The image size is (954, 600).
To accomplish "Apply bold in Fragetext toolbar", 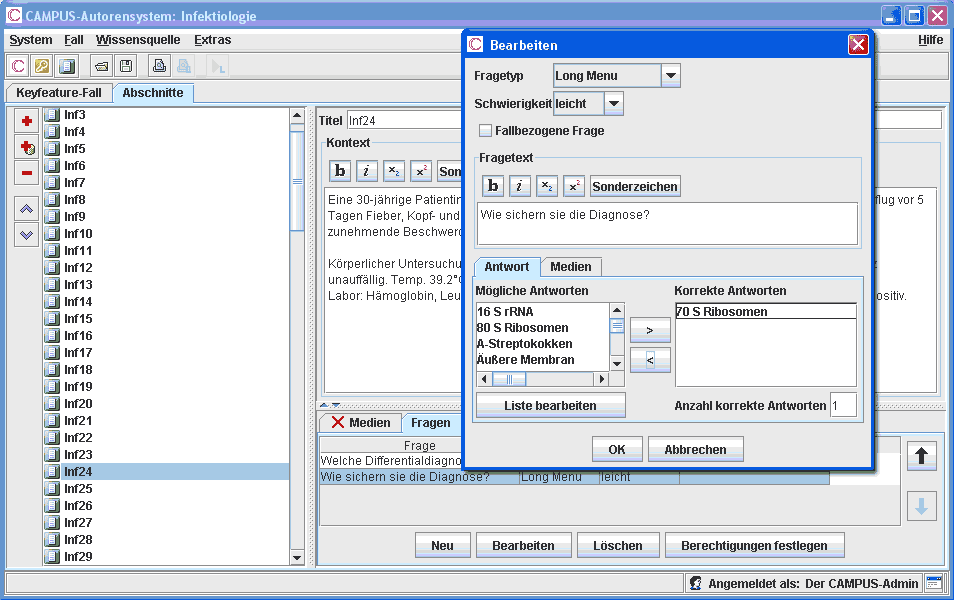I will click(493, 186).
